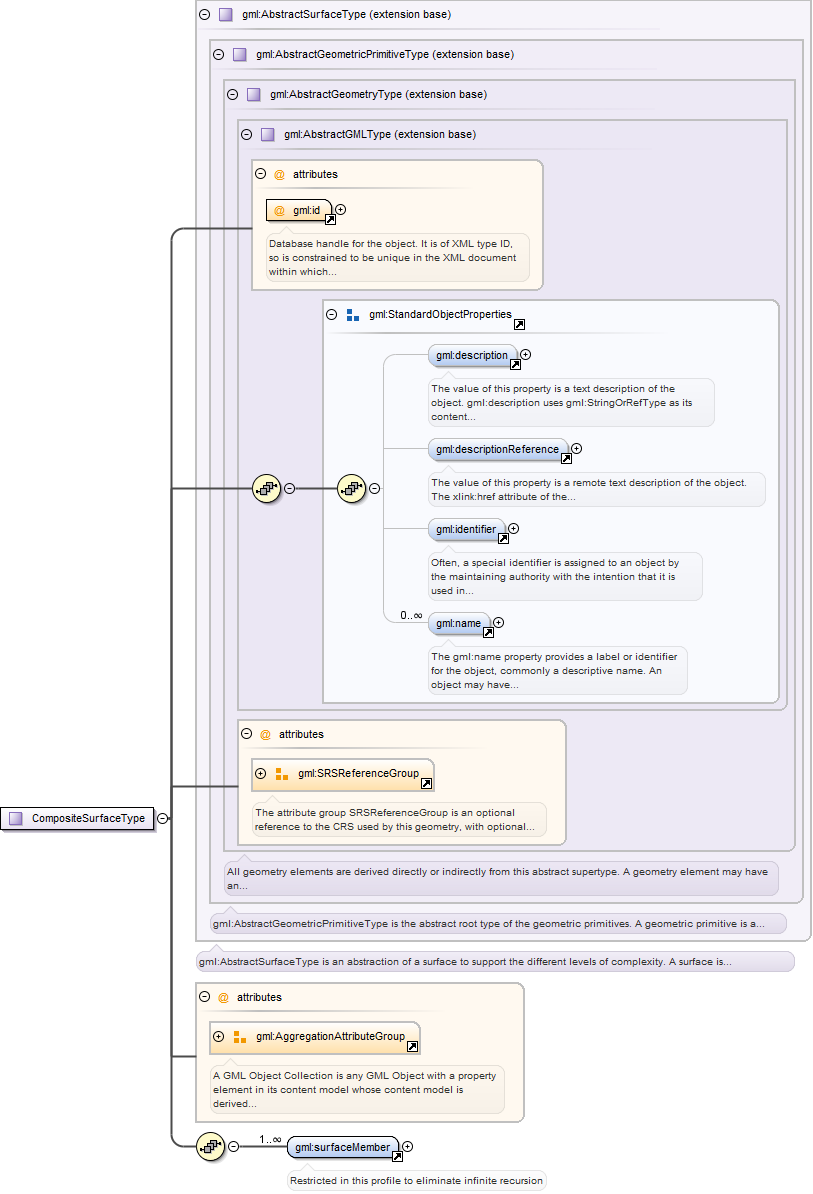
Task: Click the outer sequence compositor icon
Action: point(266,489)
